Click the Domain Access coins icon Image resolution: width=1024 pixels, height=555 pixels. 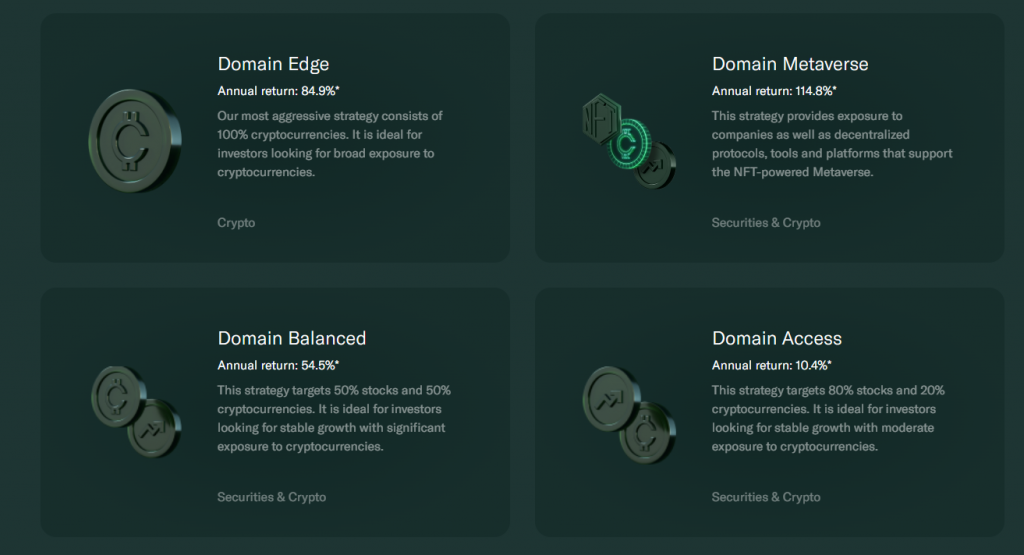coord(629,415)
